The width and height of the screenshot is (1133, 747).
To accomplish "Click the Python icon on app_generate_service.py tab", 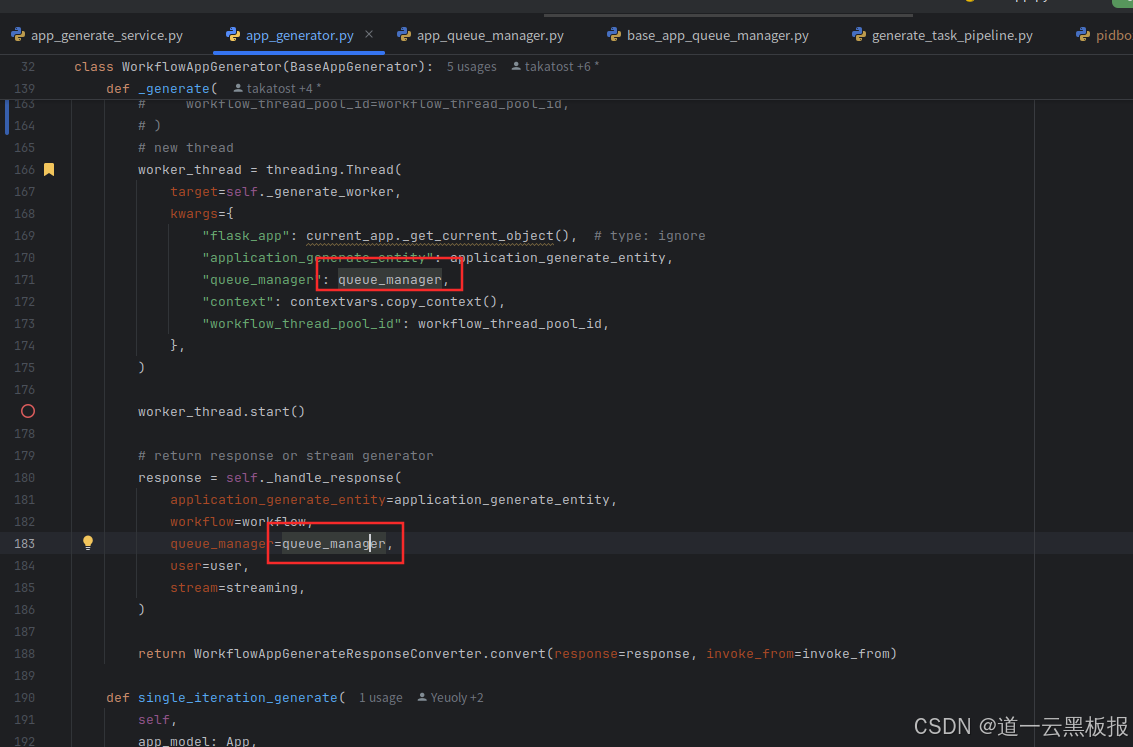I will [x=17, y=34].
